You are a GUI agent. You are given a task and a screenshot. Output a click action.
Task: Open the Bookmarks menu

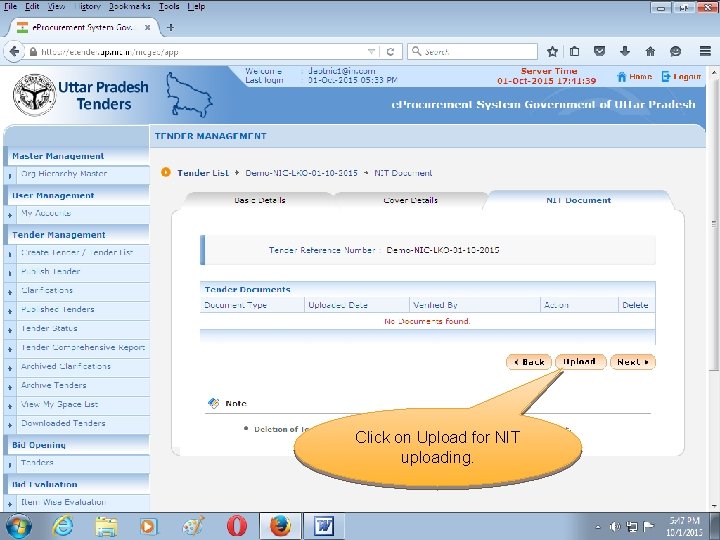click(x=129, y=6)
